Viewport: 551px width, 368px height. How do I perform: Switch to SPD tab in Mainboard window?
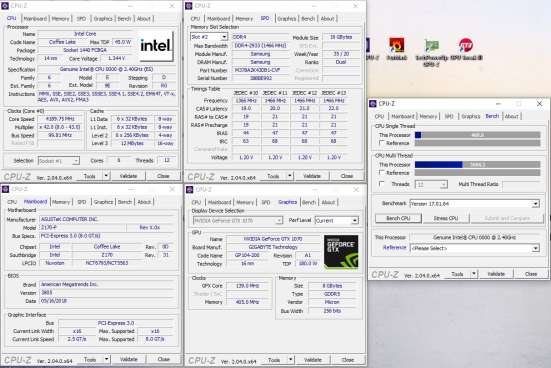(x=82, y=202)
